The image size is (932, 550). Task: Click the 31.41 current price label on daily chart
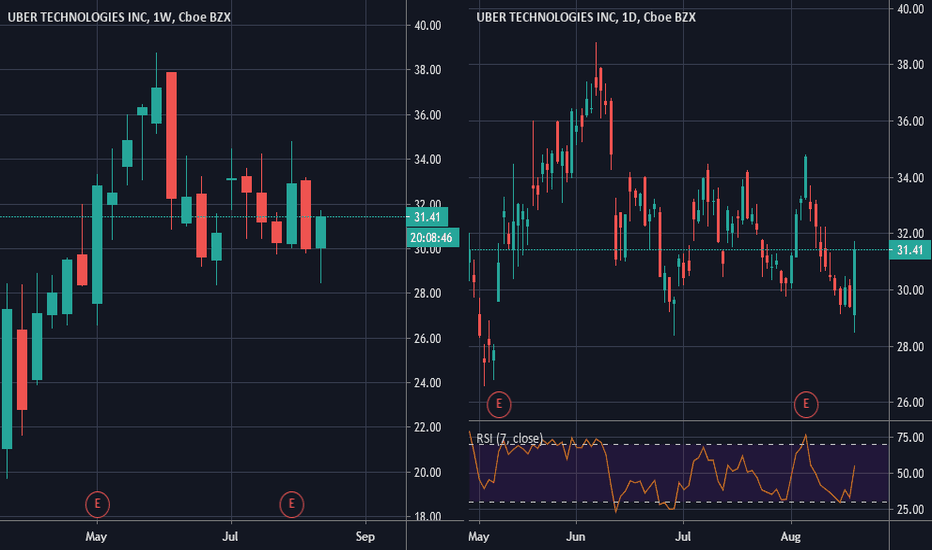(x=910, y=250)
